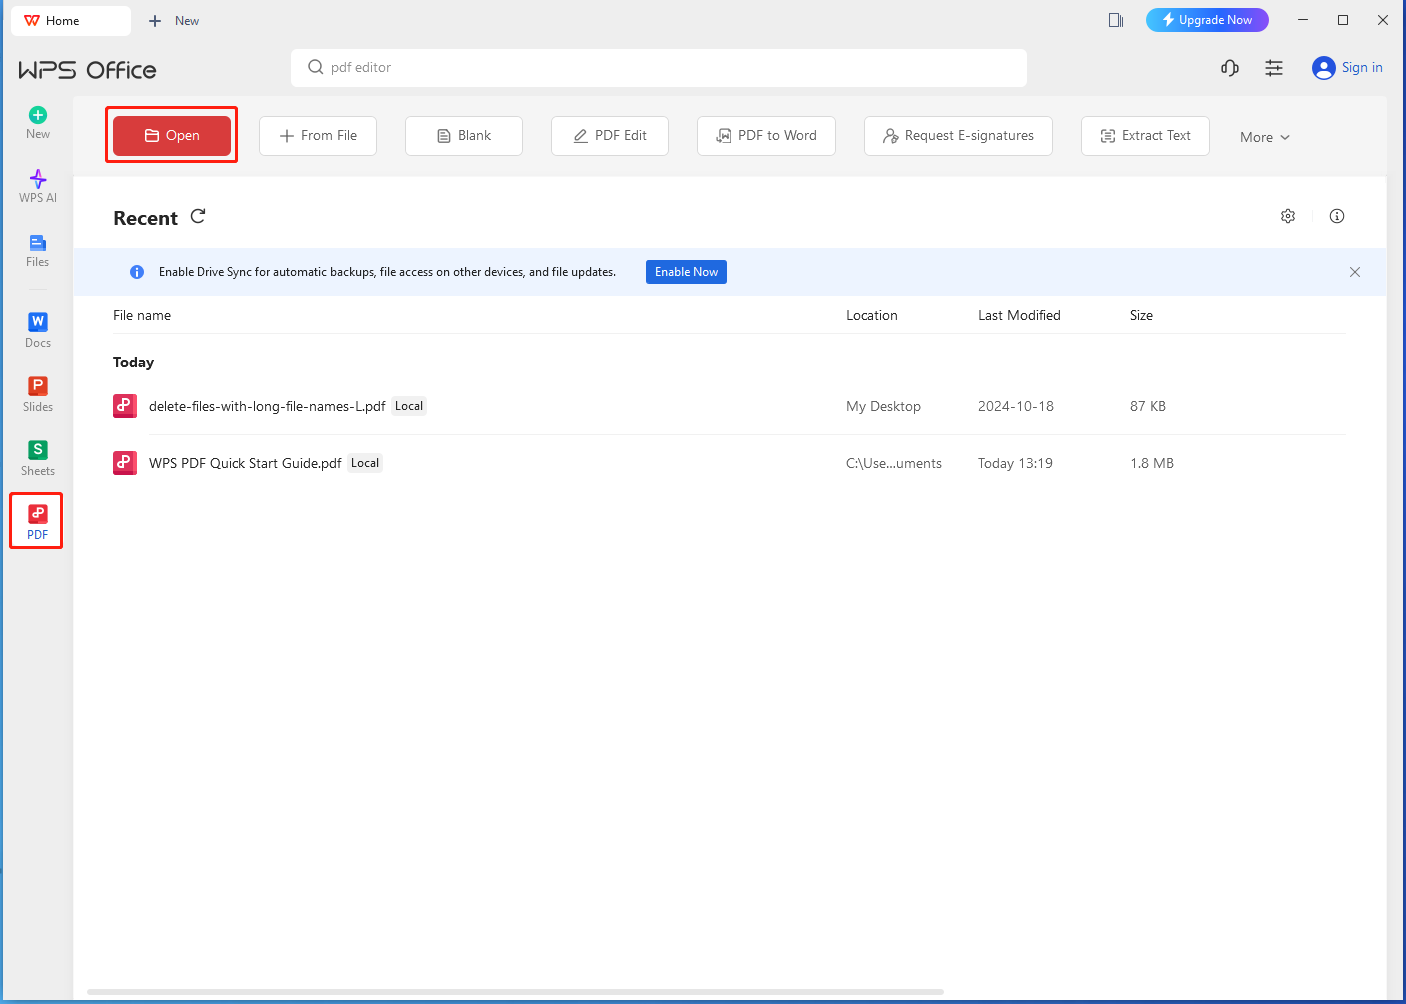Click Today 13:19 modified cell

pos(1015,463)
